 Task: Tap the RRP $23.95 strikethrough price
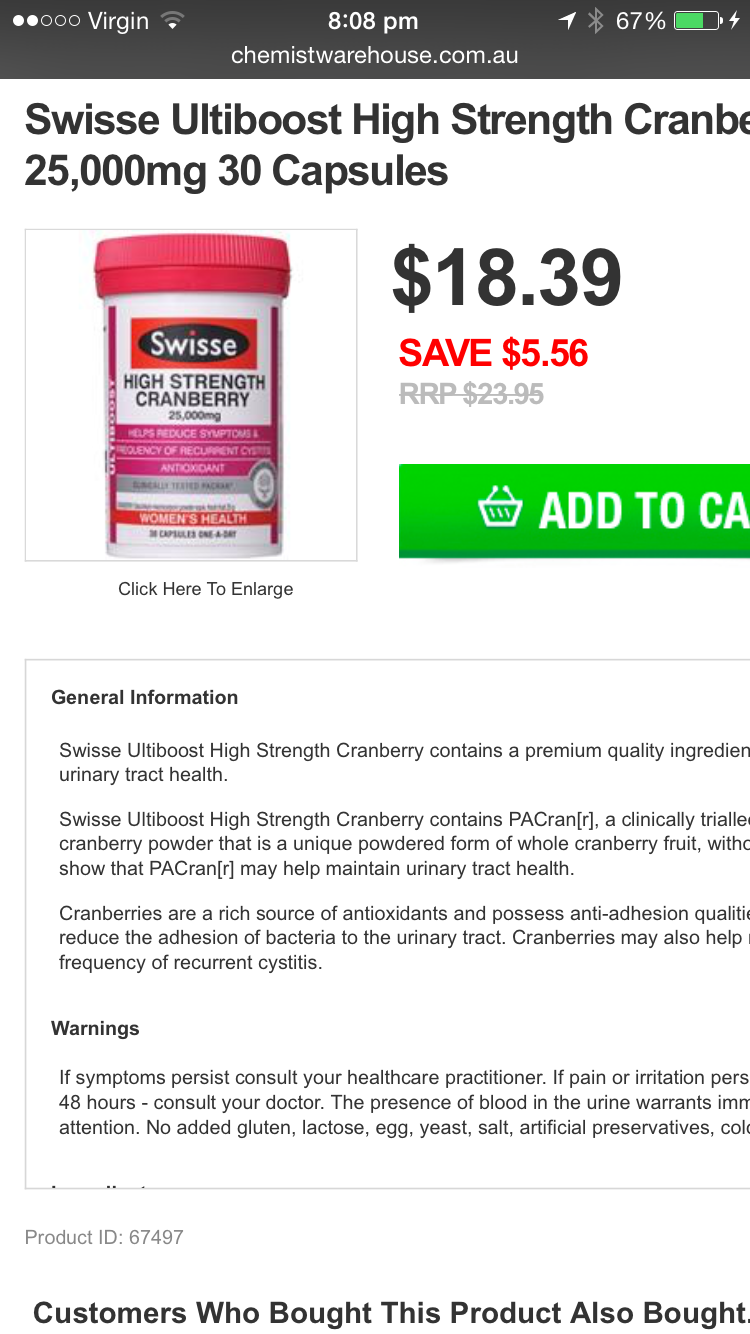tap(471, 394)
